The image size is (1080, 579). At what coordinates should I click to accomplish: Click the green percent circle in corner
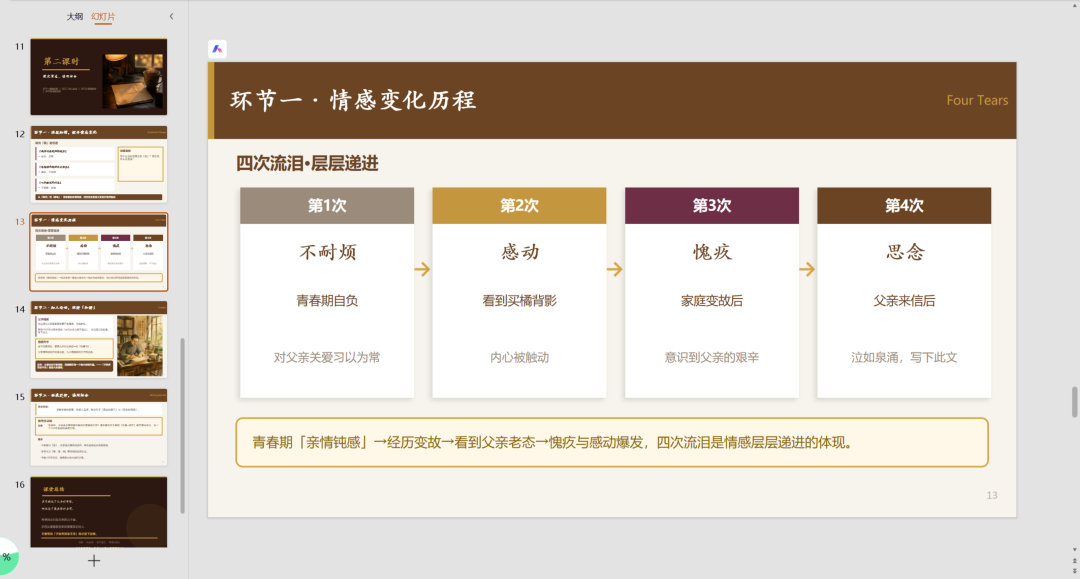(7, 556)
